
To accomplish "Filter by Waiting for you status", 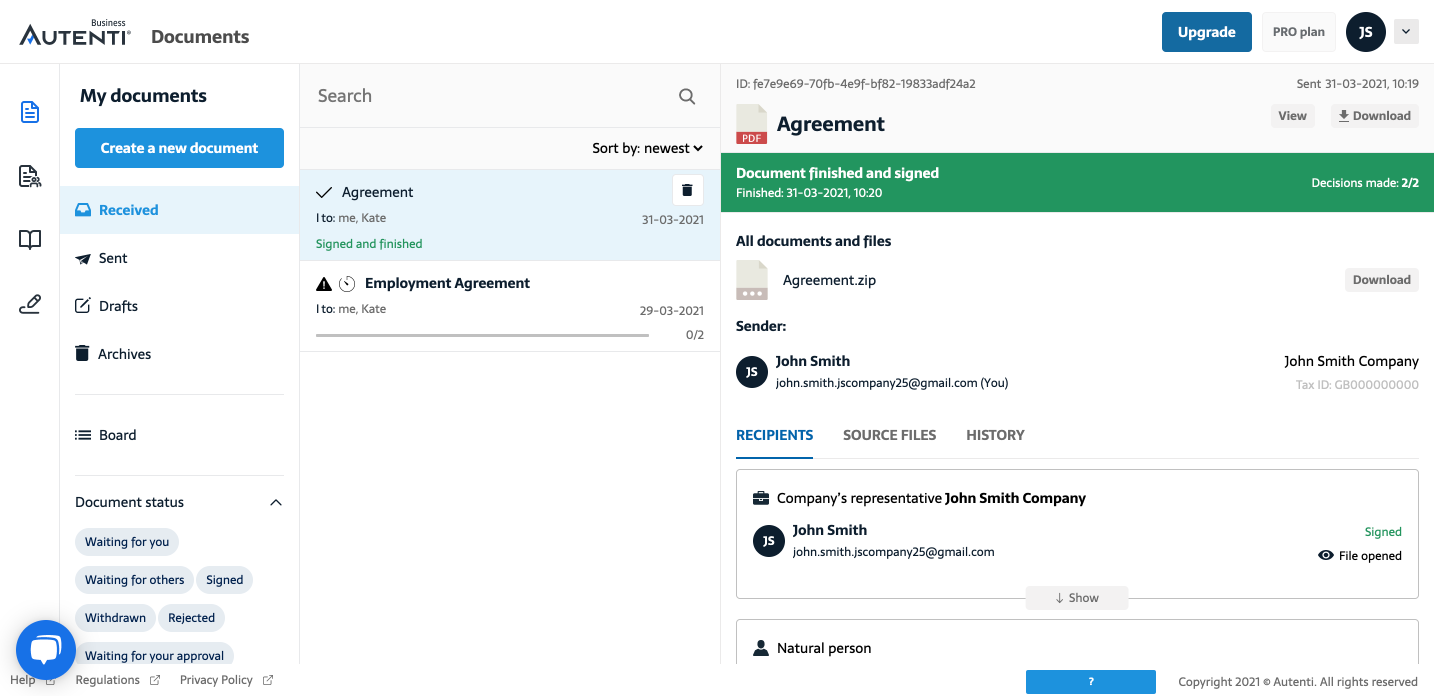I will point(127,542).
